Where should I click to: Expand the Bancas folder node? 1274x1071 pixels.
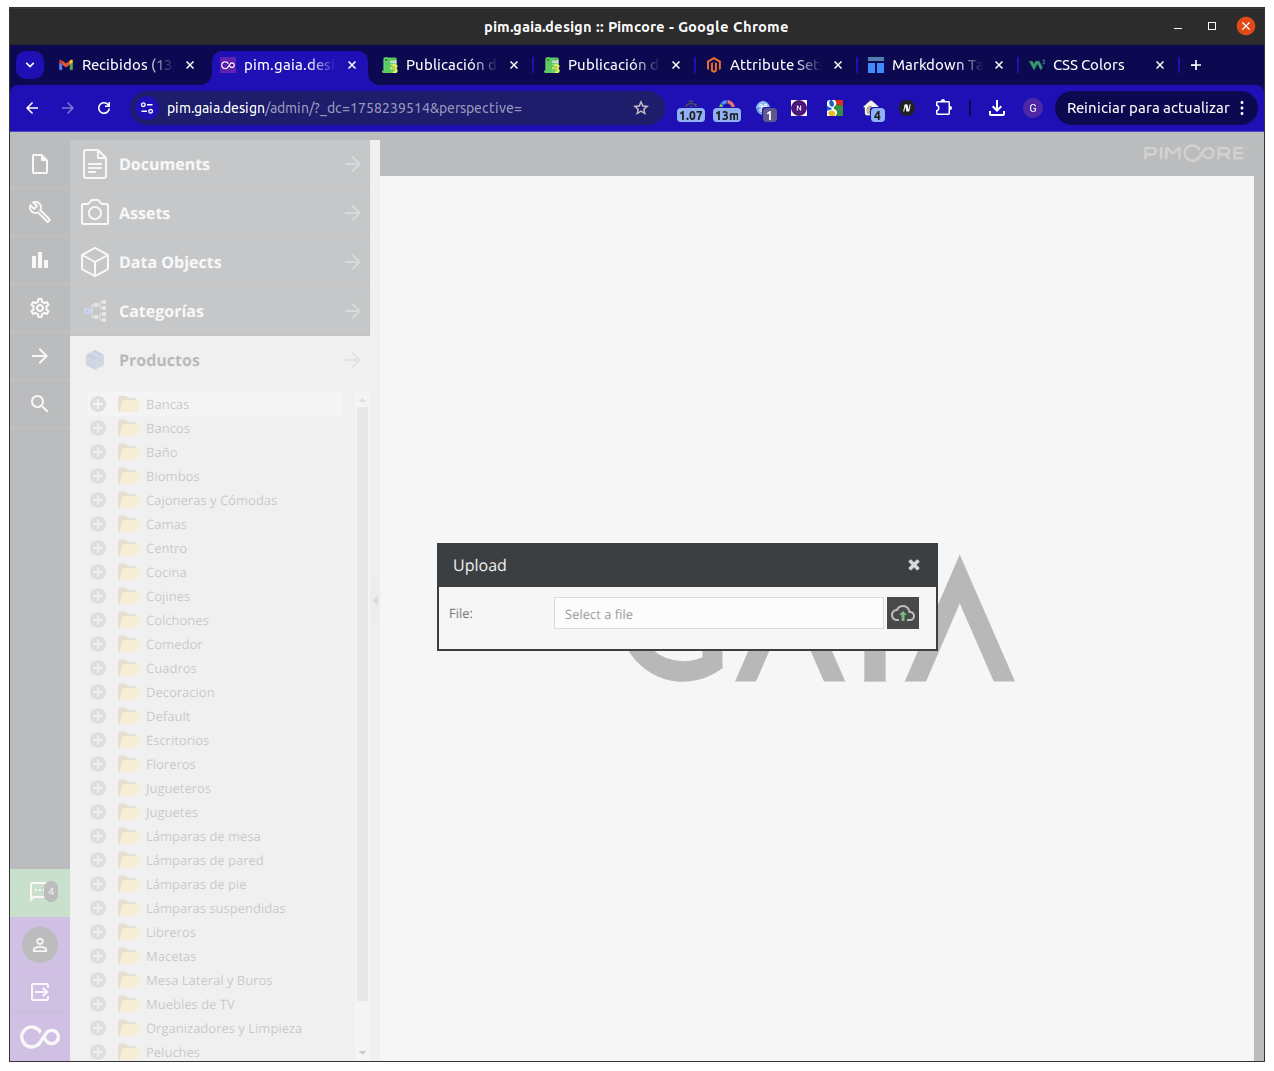98,404
